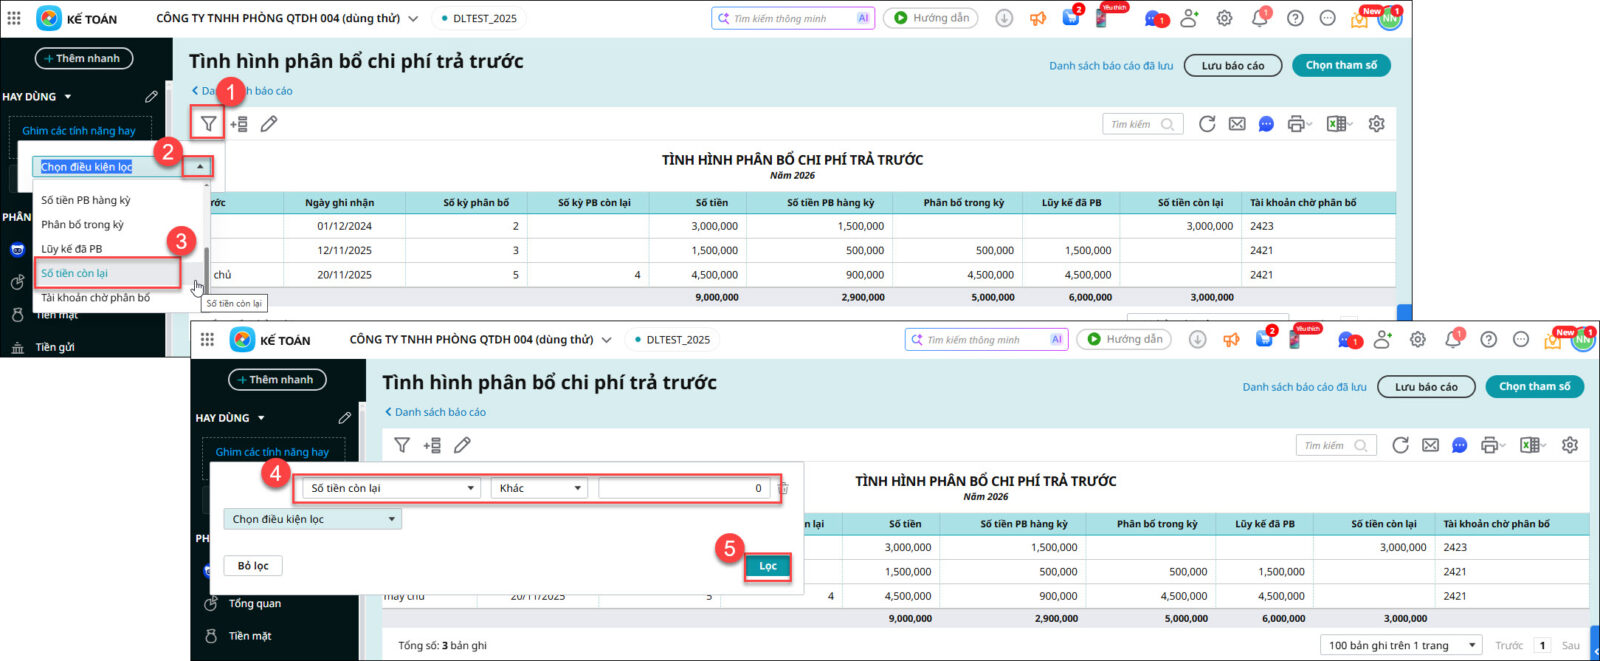
Task: Click the funnel filter icon marked step 1
Action: [208, 124]
